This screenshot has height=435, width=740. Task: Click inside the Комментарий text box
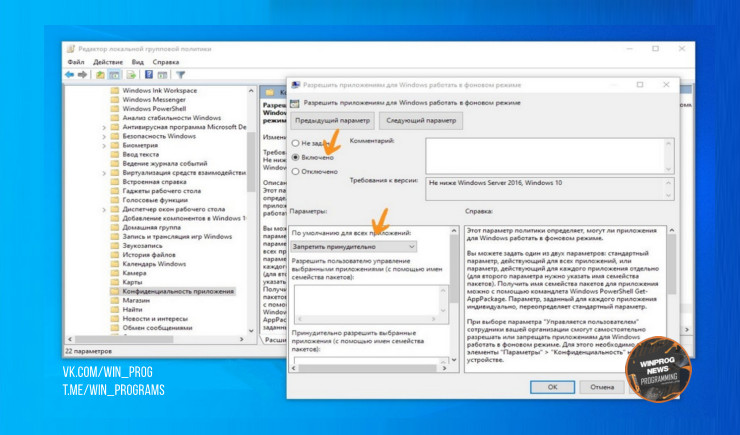(549, 156)
